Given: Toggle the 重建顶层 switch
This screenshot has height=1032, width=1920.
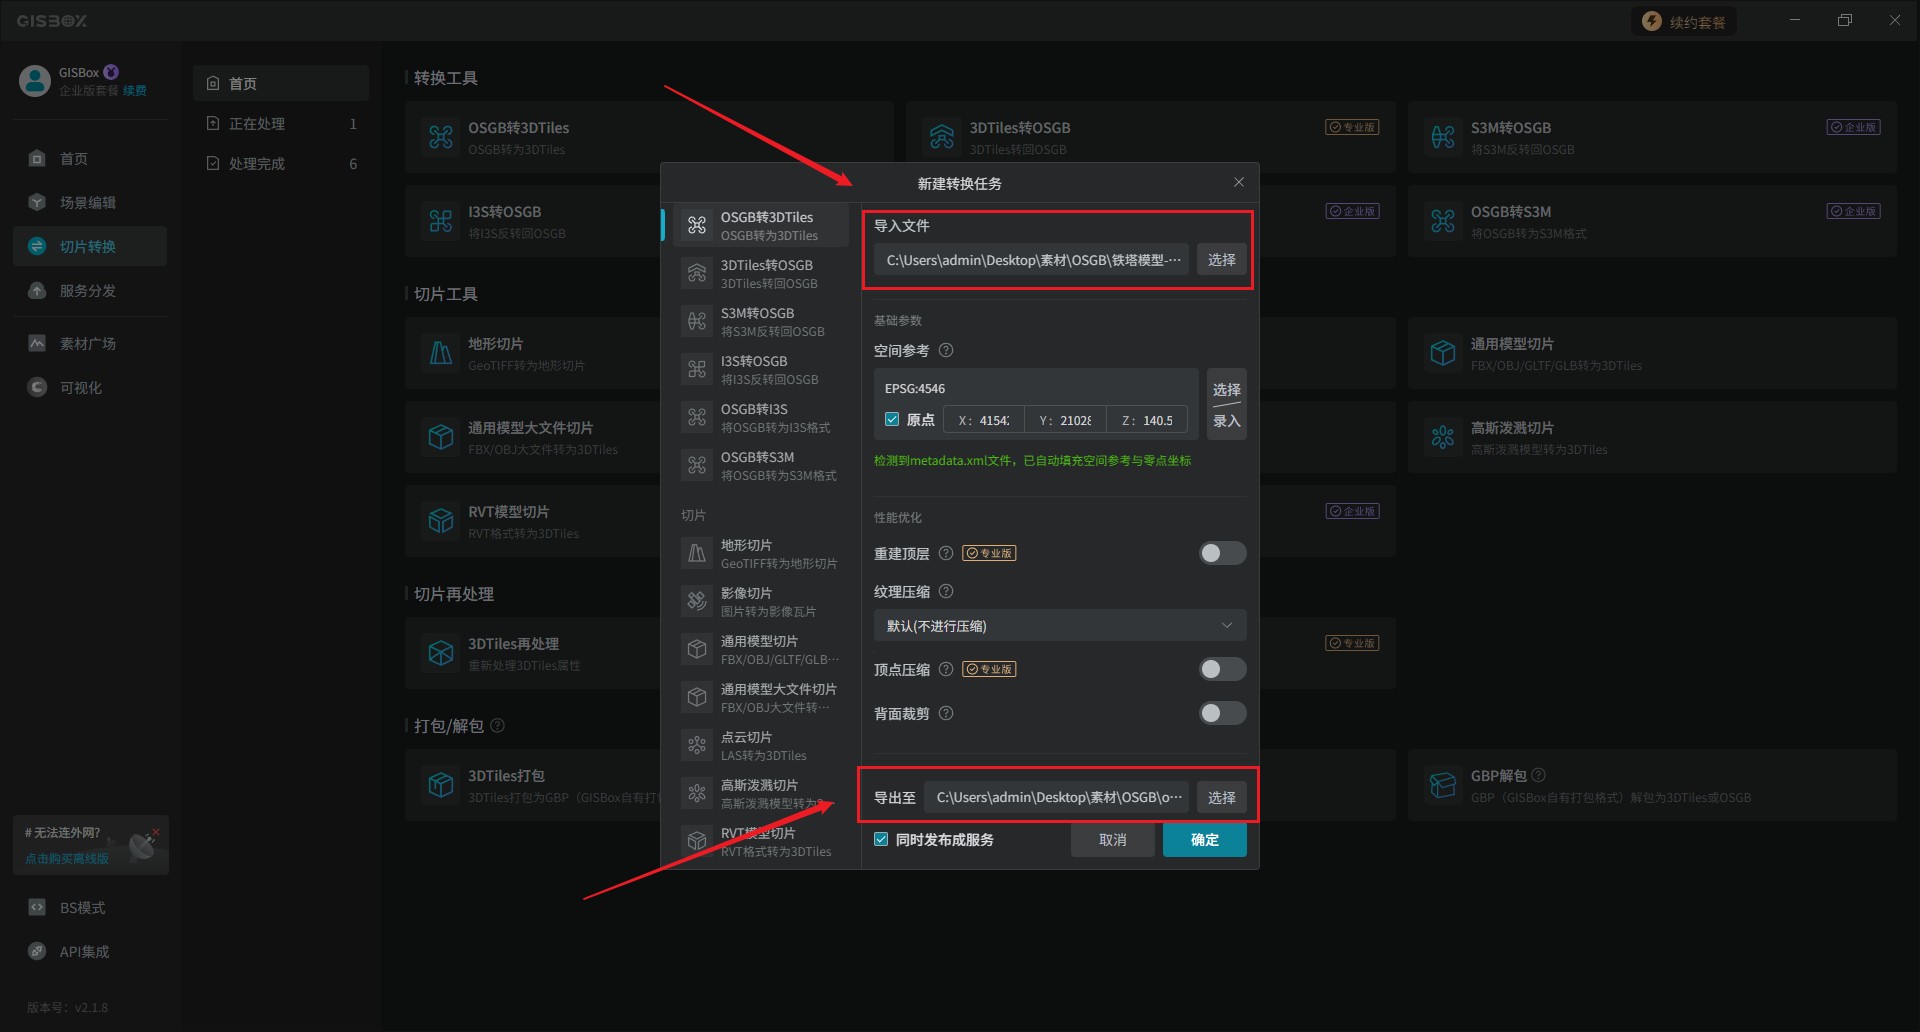Looking at the screenshot, I should (x=1222, y=553).
